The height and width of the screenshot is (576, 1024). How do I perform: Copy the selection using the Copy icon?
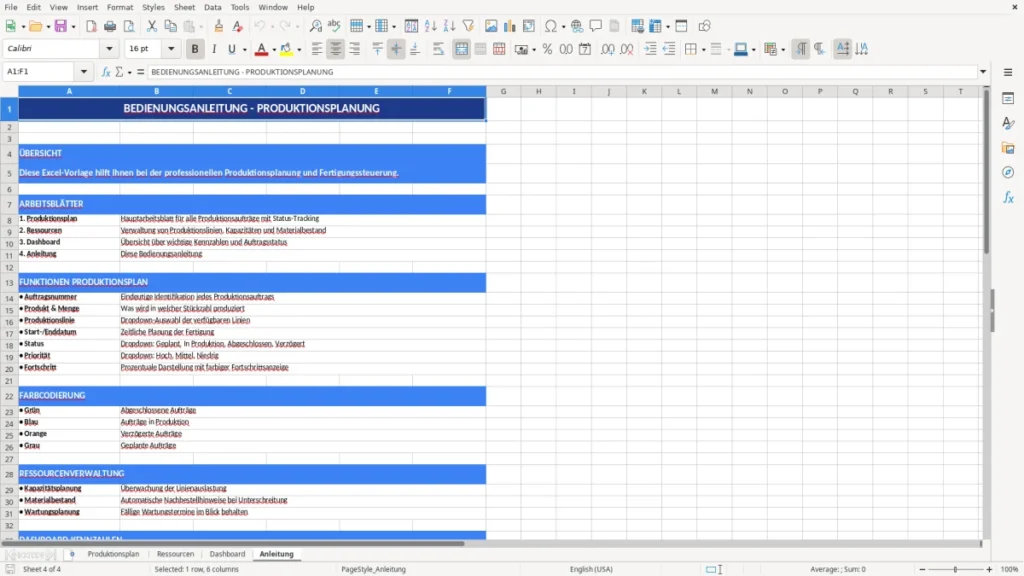click(170, 26)
